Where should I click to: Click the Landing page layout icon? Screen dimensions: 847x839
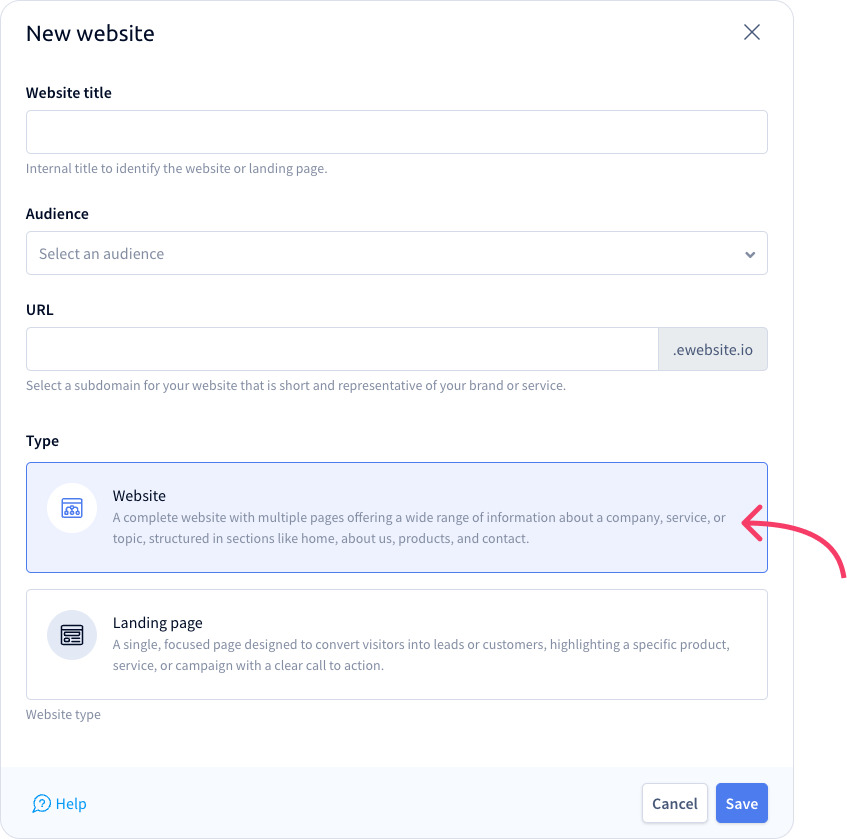pyautogui.click(x=72, y=635)
